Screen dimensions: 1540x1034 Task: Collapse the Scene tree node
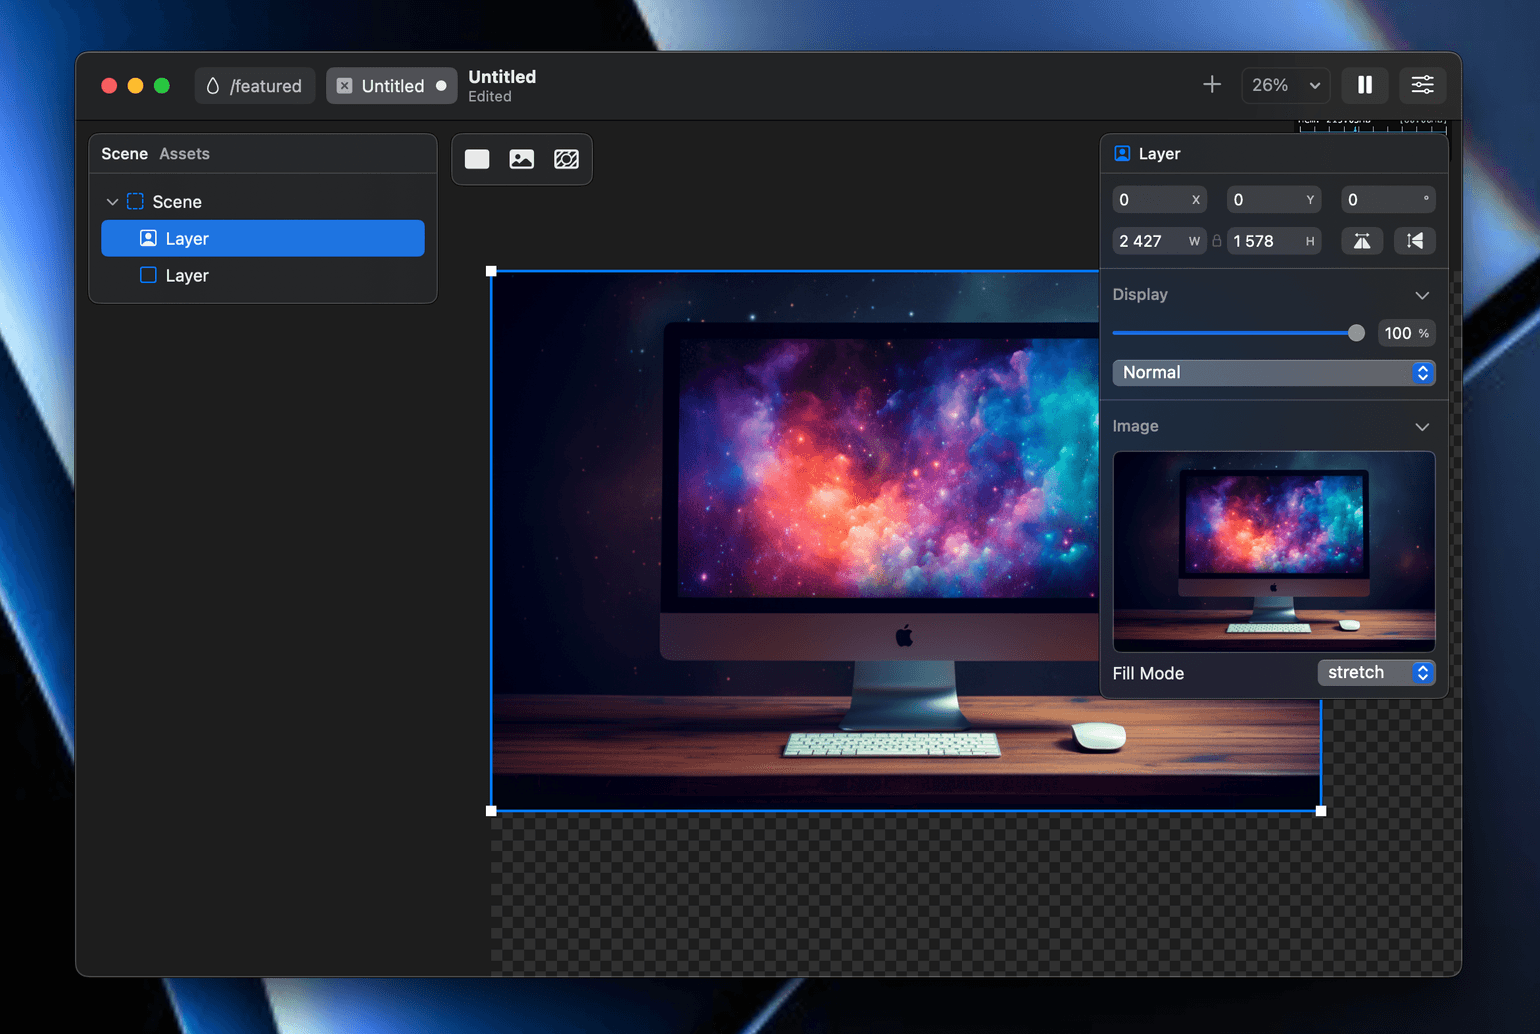pos(112,202)
